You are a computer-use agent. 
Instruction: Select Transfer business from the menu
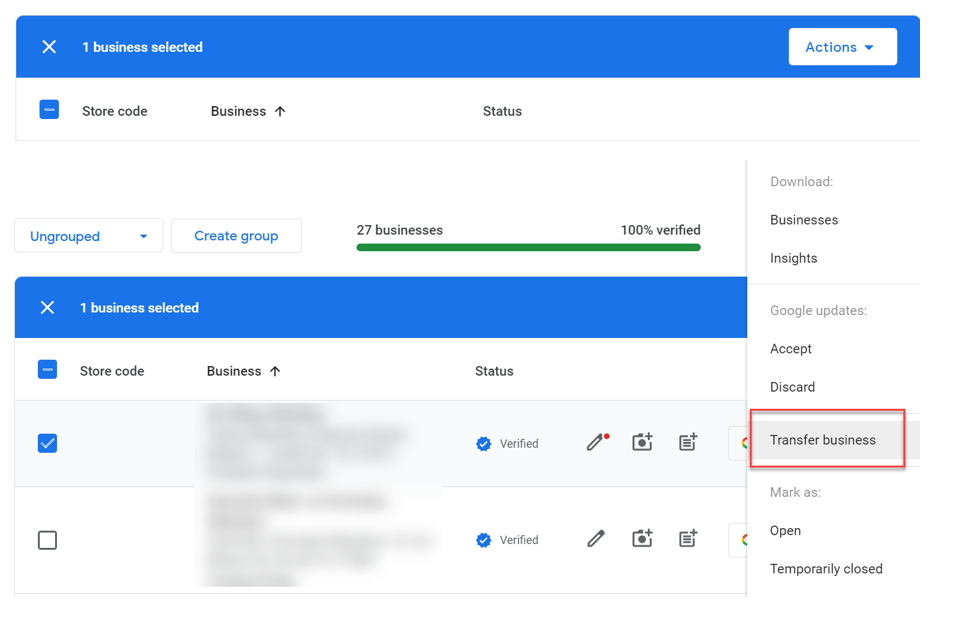click(823, 439)
